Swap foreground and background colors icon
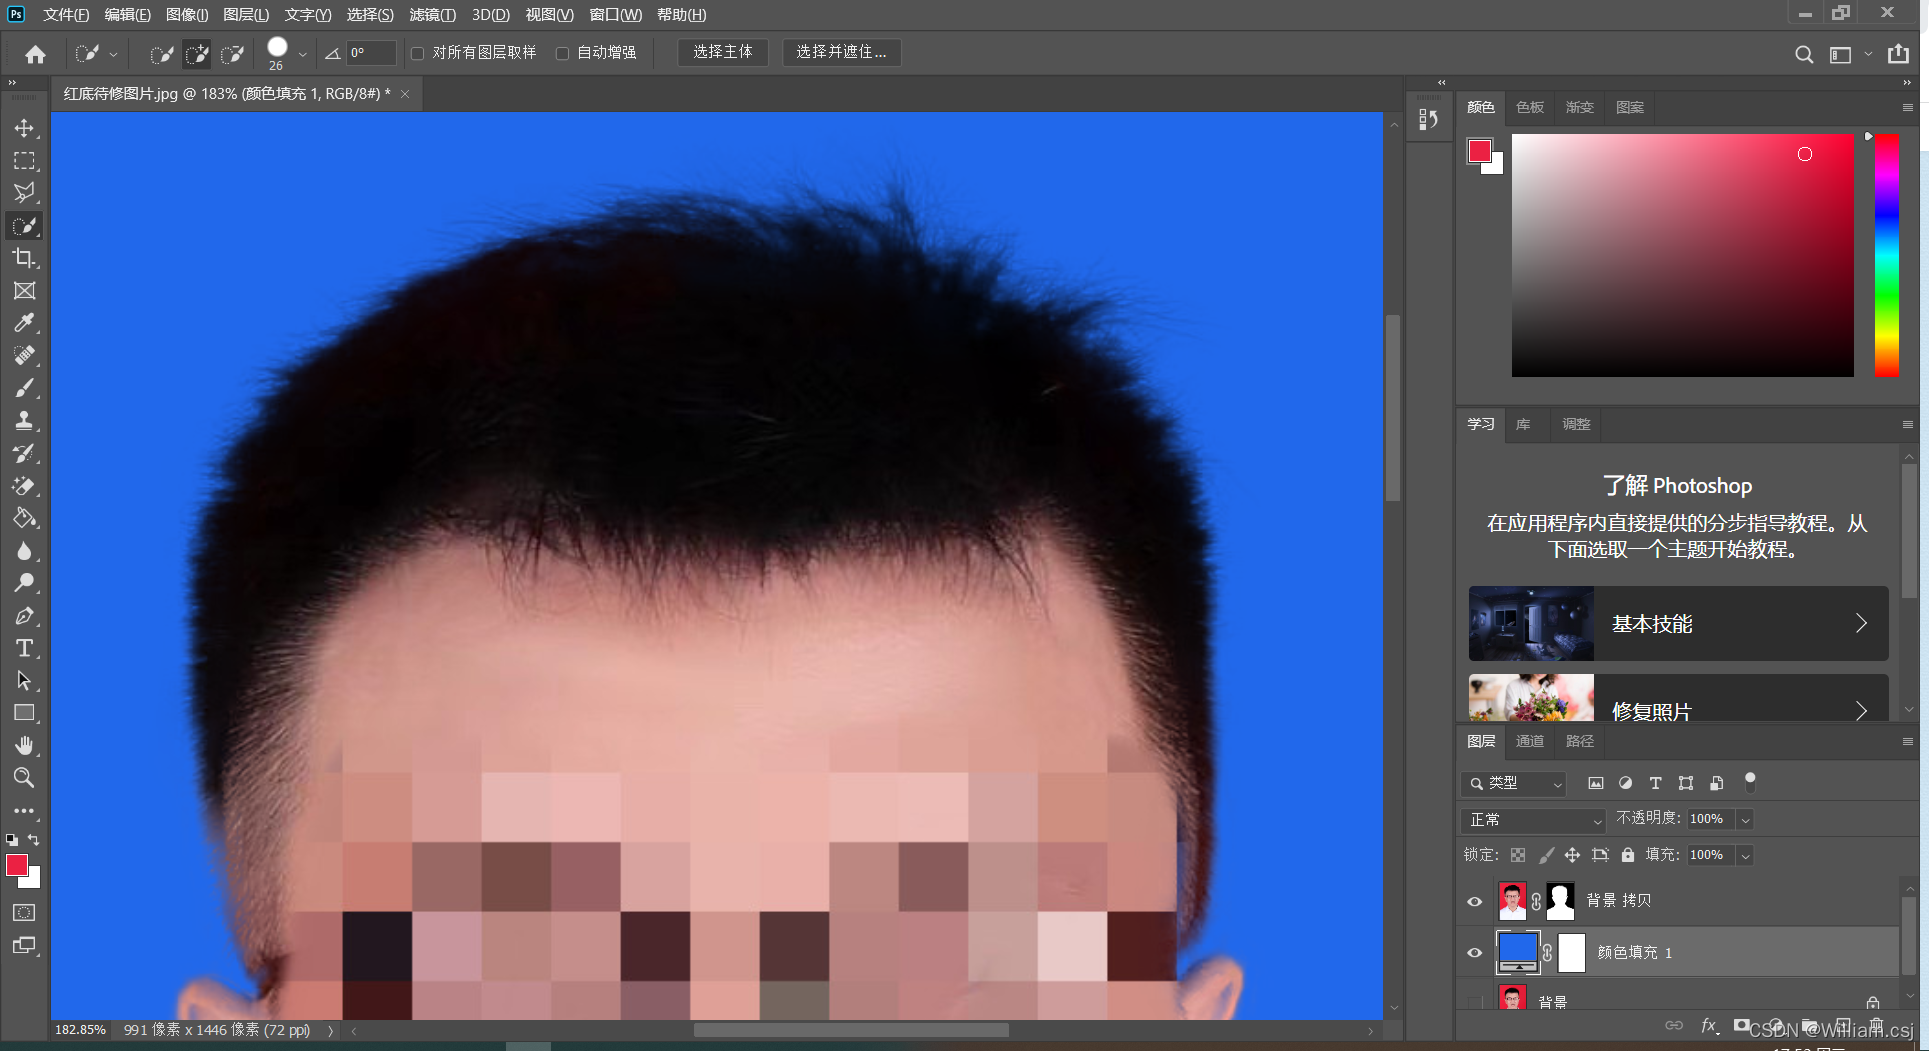 33,840
